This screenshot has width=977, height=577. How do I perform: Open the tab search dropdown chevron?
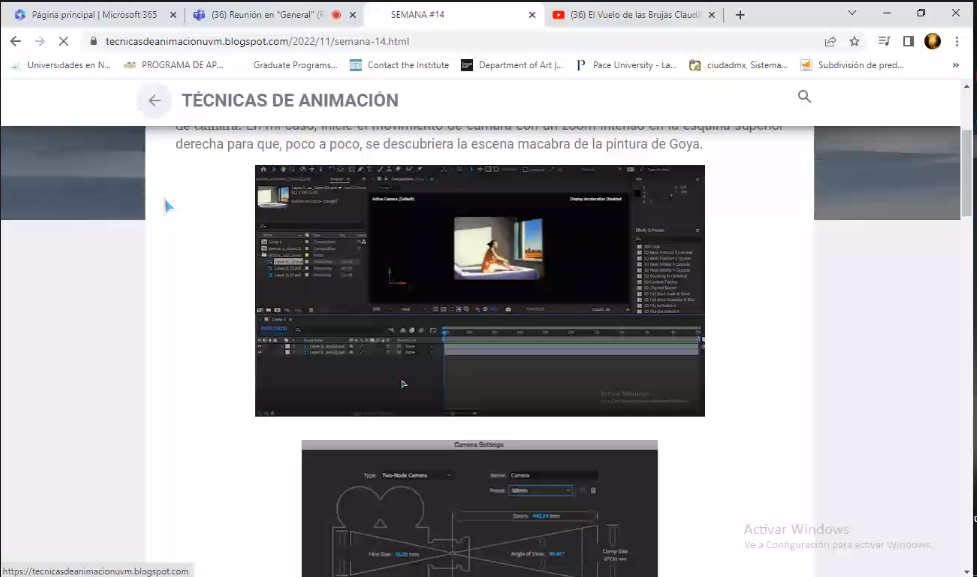click(852, 13)
